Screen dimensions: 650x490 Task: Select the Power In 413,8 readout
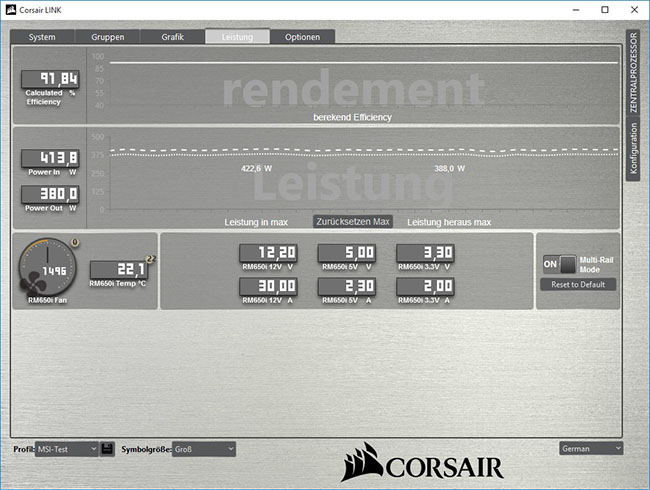click(x=50, y=158)
